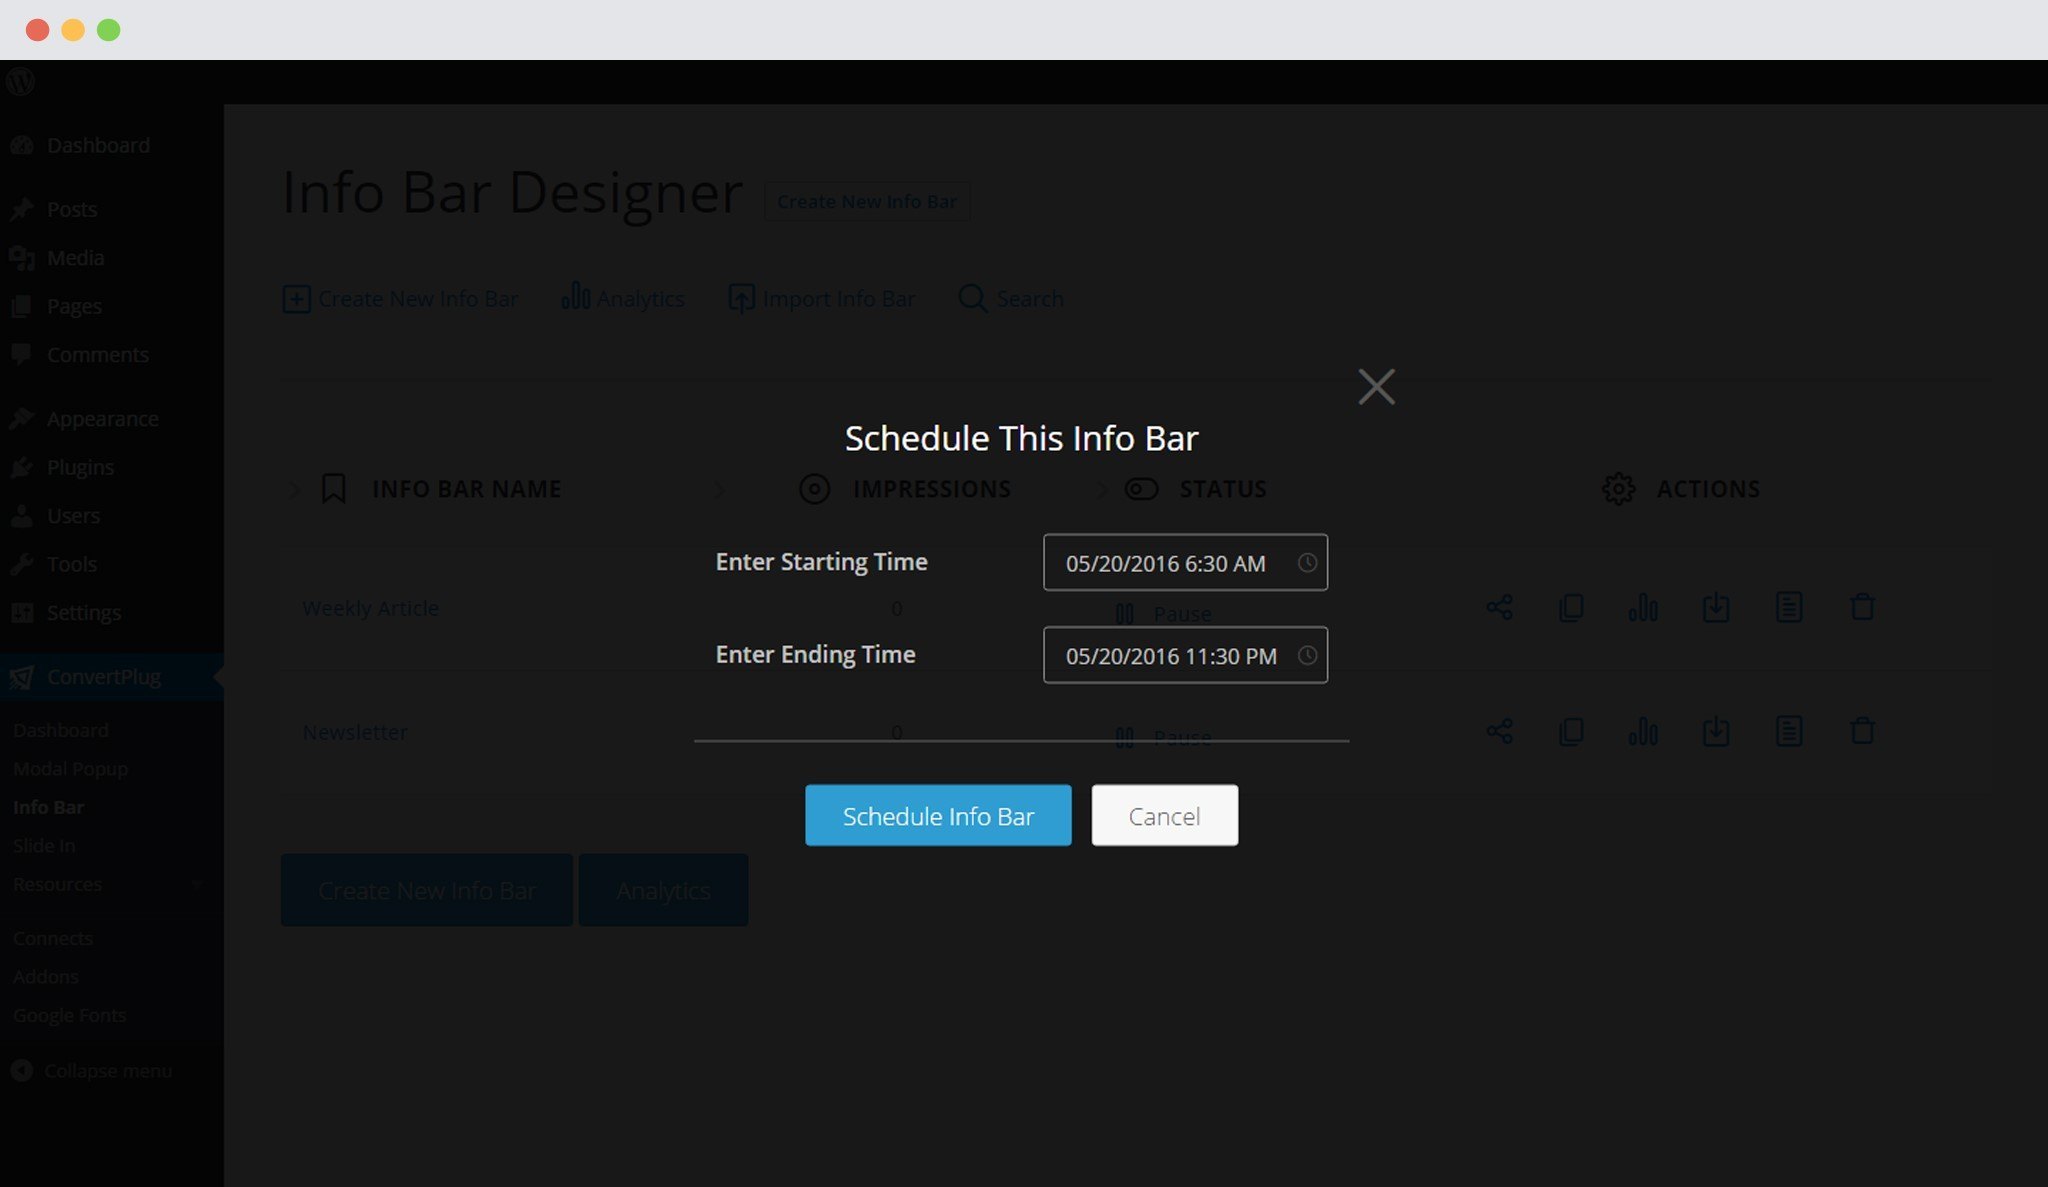Open ConvertPlug Dashboard submenu

pyautogui.click(x=61, y=730)
